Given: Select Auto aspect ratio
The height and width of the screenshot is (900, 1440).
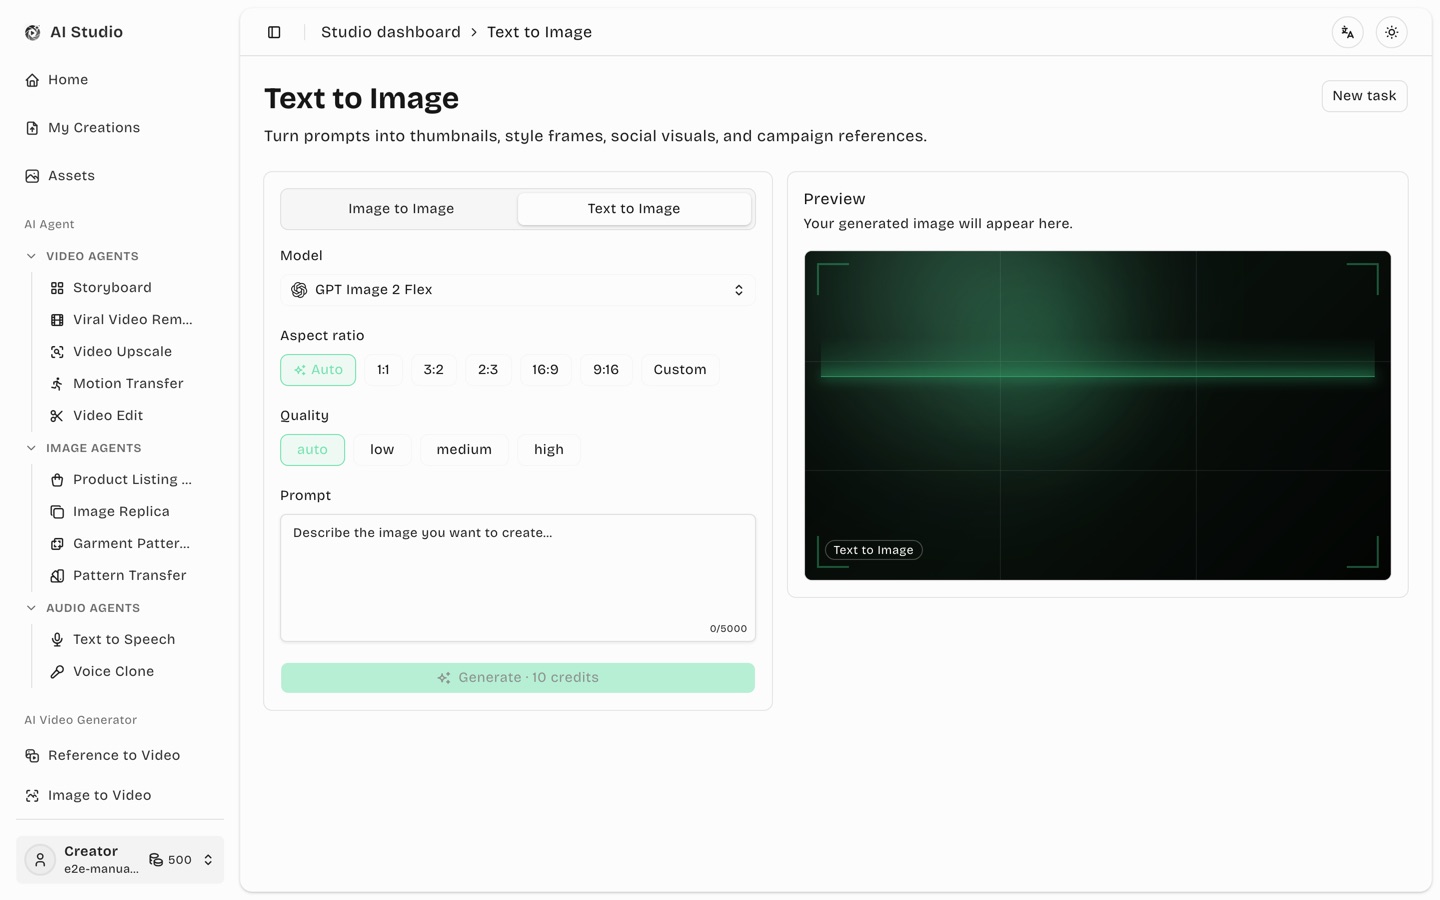Looking at the screenshot, I should 318,370.
